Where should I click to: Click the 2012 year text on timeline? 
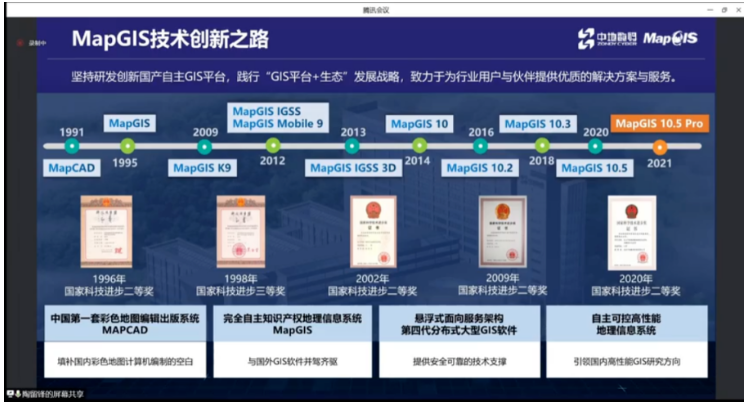tap(273, 161)
